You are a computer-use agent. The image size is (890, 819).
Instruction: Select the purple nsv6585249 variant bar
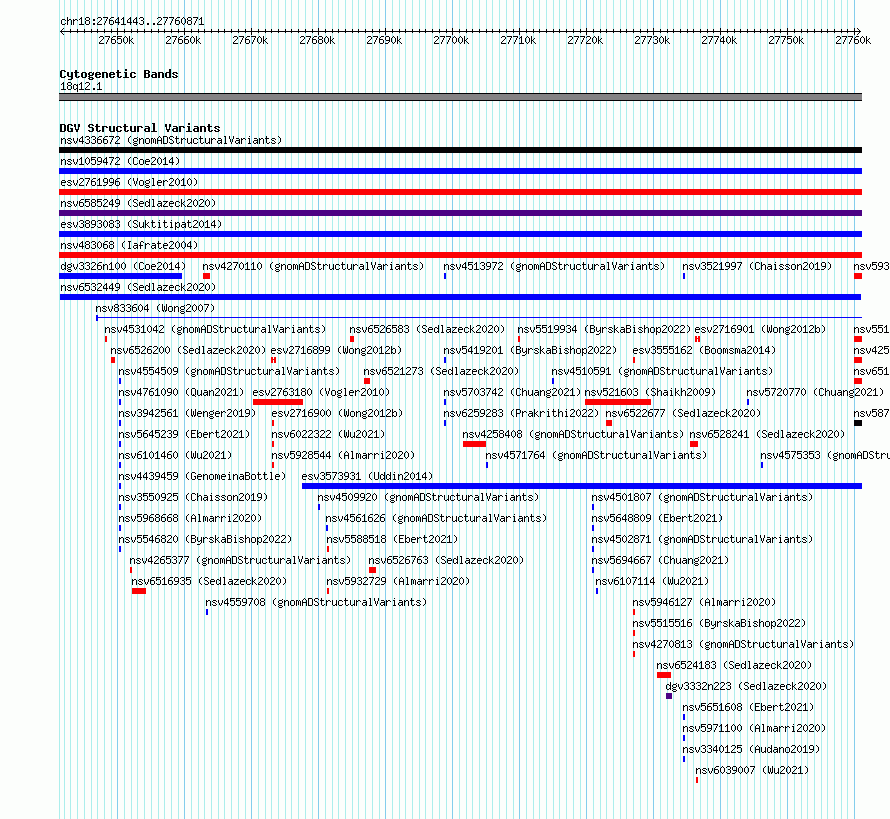tap(460, 213)
